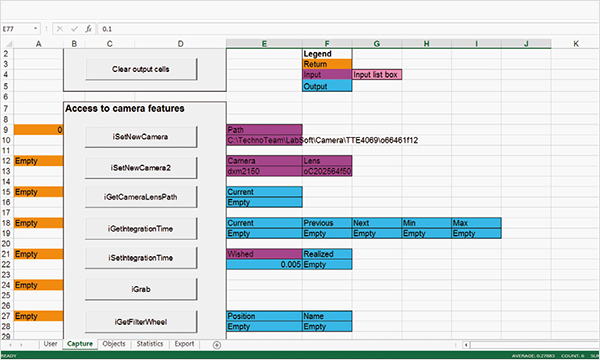The width and height of the screenshot is (600, 360).
Task: Run the iSetNewCamera2 button
Action: click(x=140, y=168)
